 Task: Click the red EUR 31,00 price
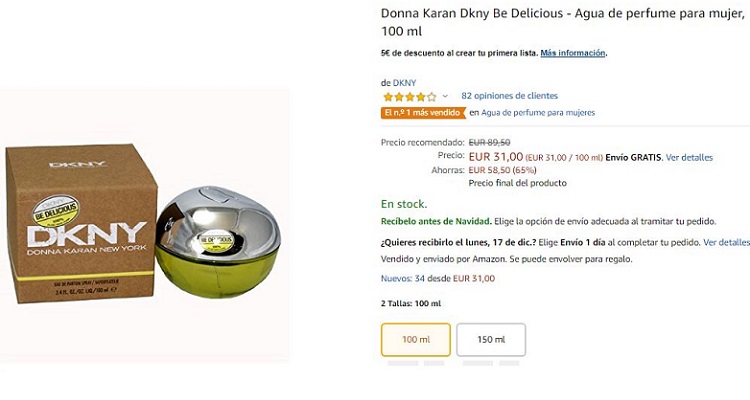[495, 156]
